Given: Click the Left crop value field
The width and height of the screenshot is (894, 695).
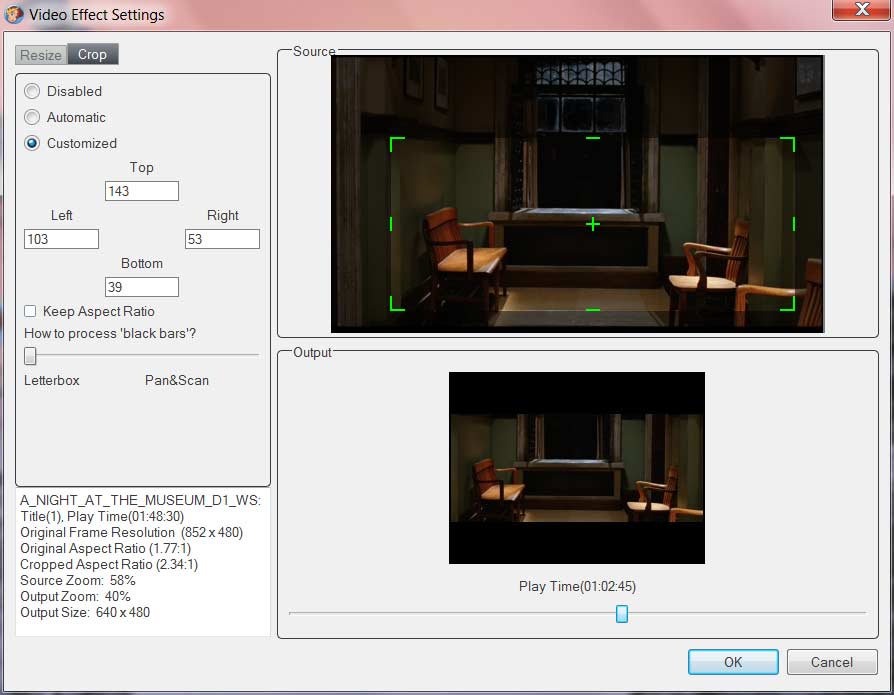Looking at the screenshot, I should pyautogui.click(x=62, y=239).
